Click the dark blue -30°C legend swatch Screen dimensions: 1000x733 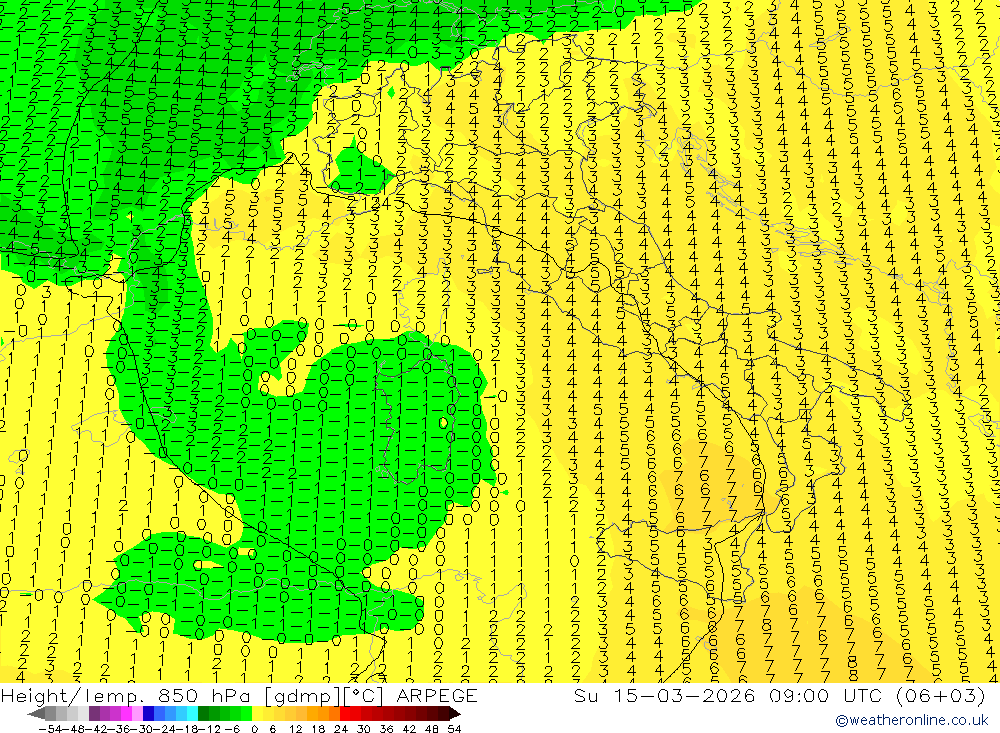pyautogui.click(x=148, y=714)
